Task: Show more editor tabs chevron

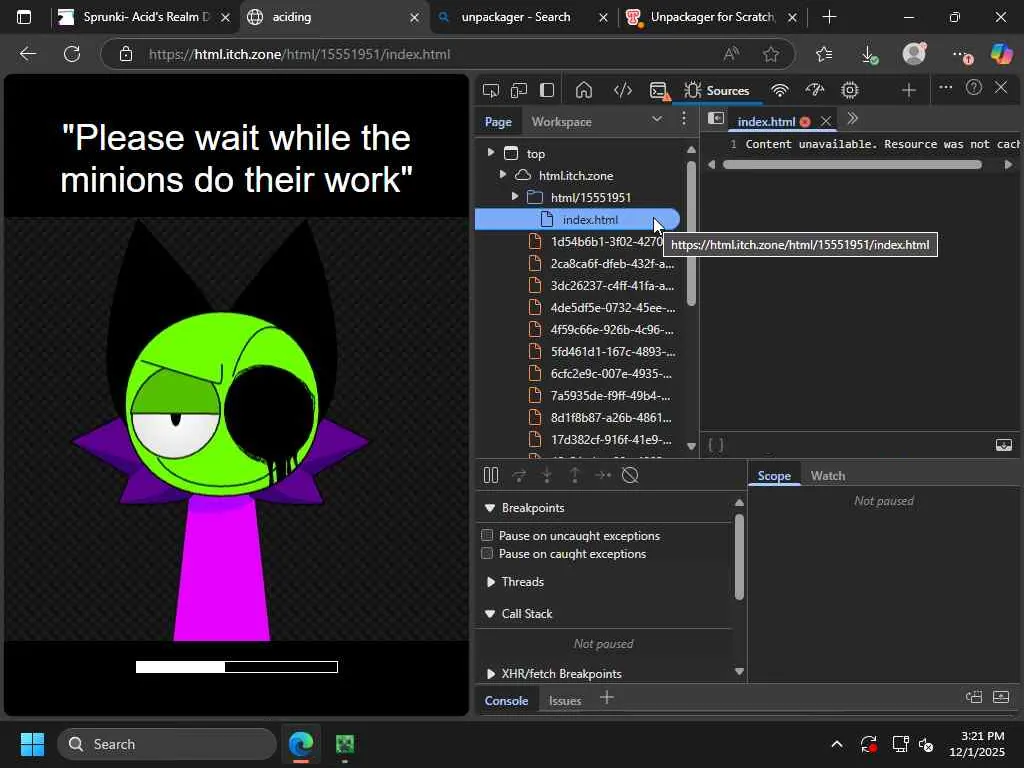Action: coord(852,118)
